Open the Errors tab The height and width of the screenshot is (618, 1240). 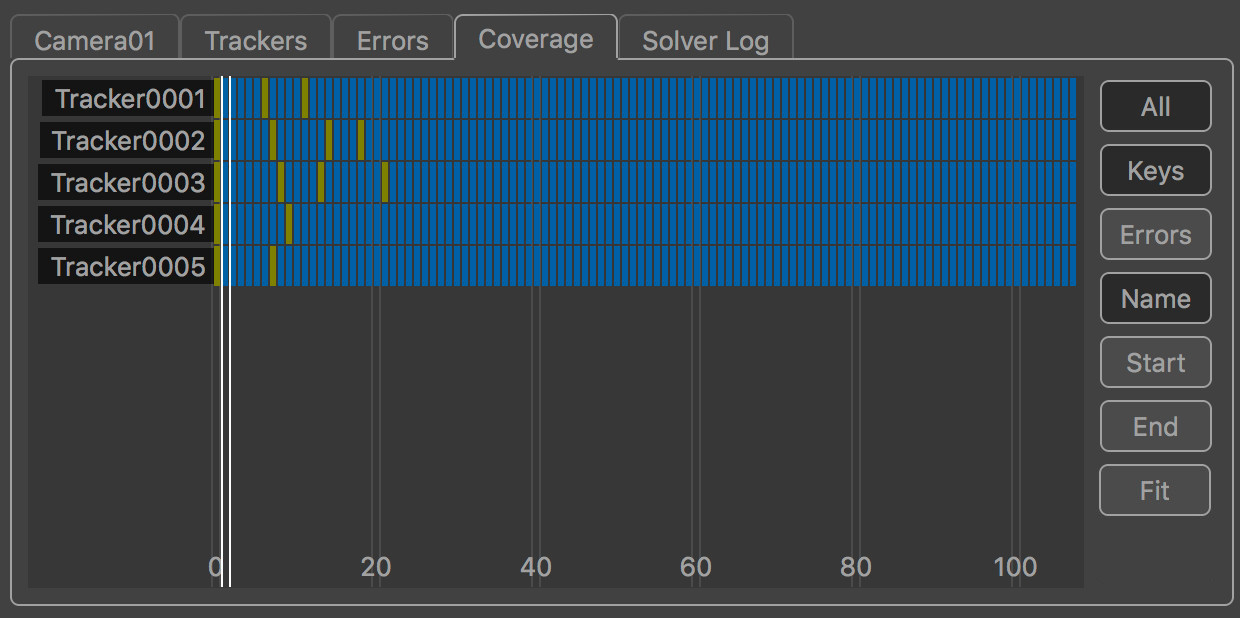(x=392, y=40)
